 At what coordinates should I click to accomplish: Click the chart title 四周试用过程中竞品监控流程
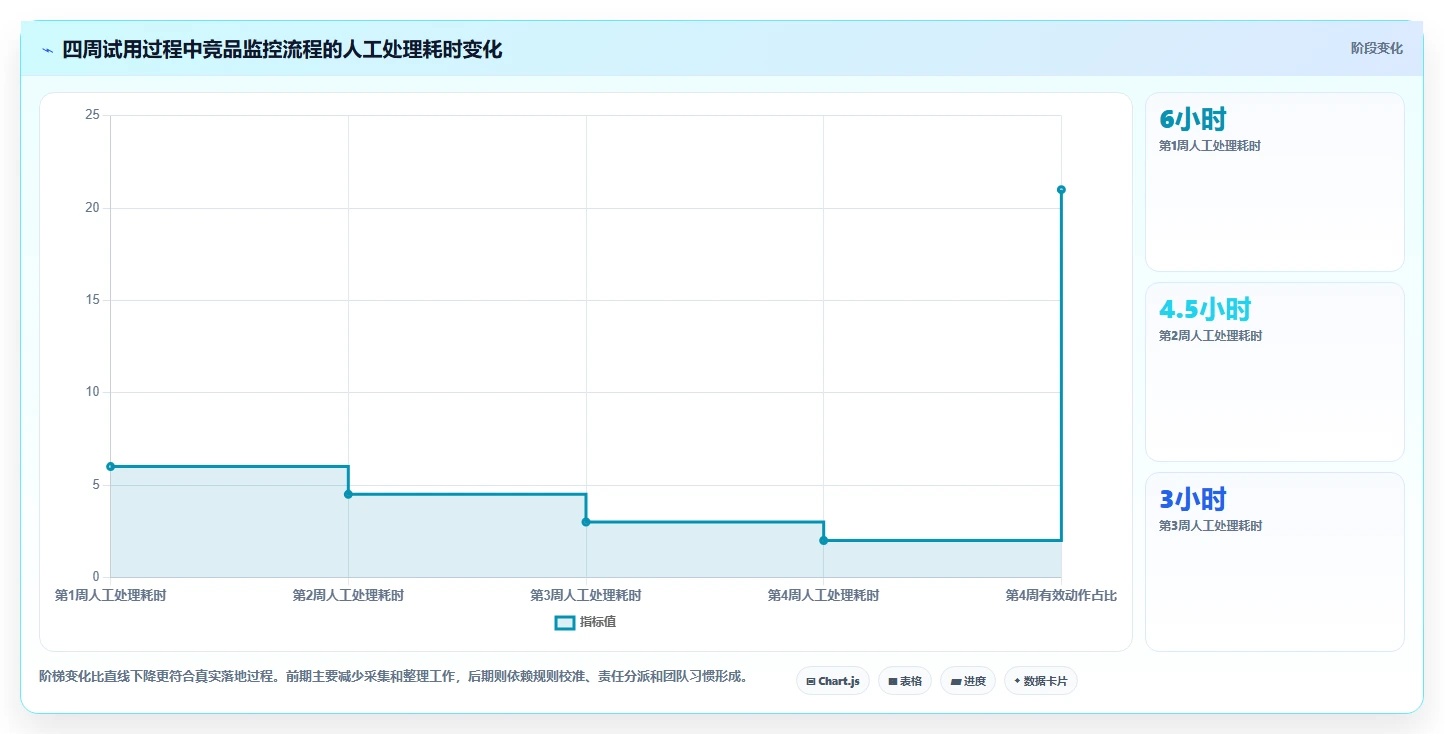click(282, 49)
